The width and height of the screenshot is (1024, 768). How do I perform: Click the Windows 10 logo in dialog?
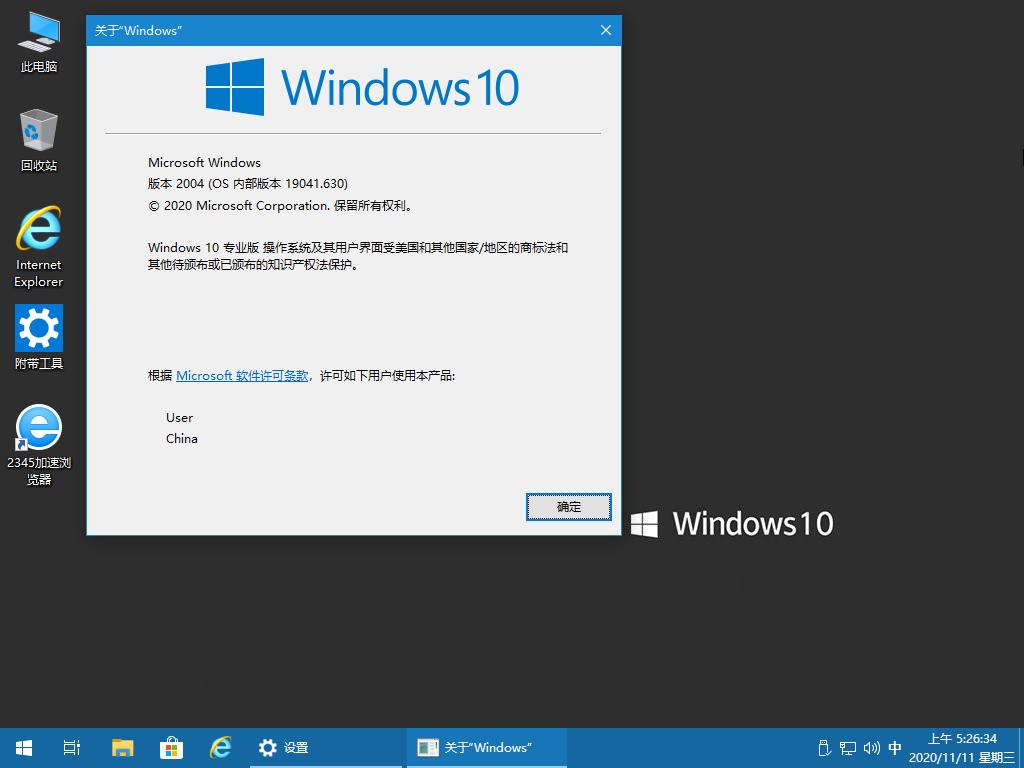pos(362,87)
